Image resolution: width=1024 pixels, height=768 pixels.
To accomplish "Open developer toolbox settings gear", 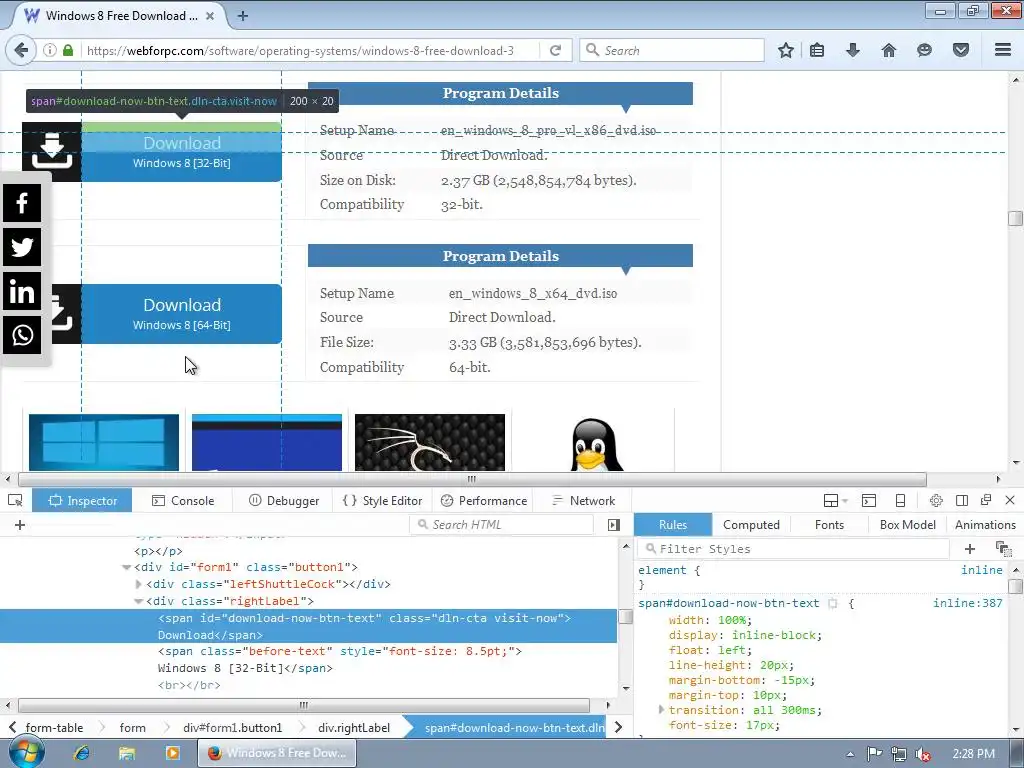I will point(936,501).
